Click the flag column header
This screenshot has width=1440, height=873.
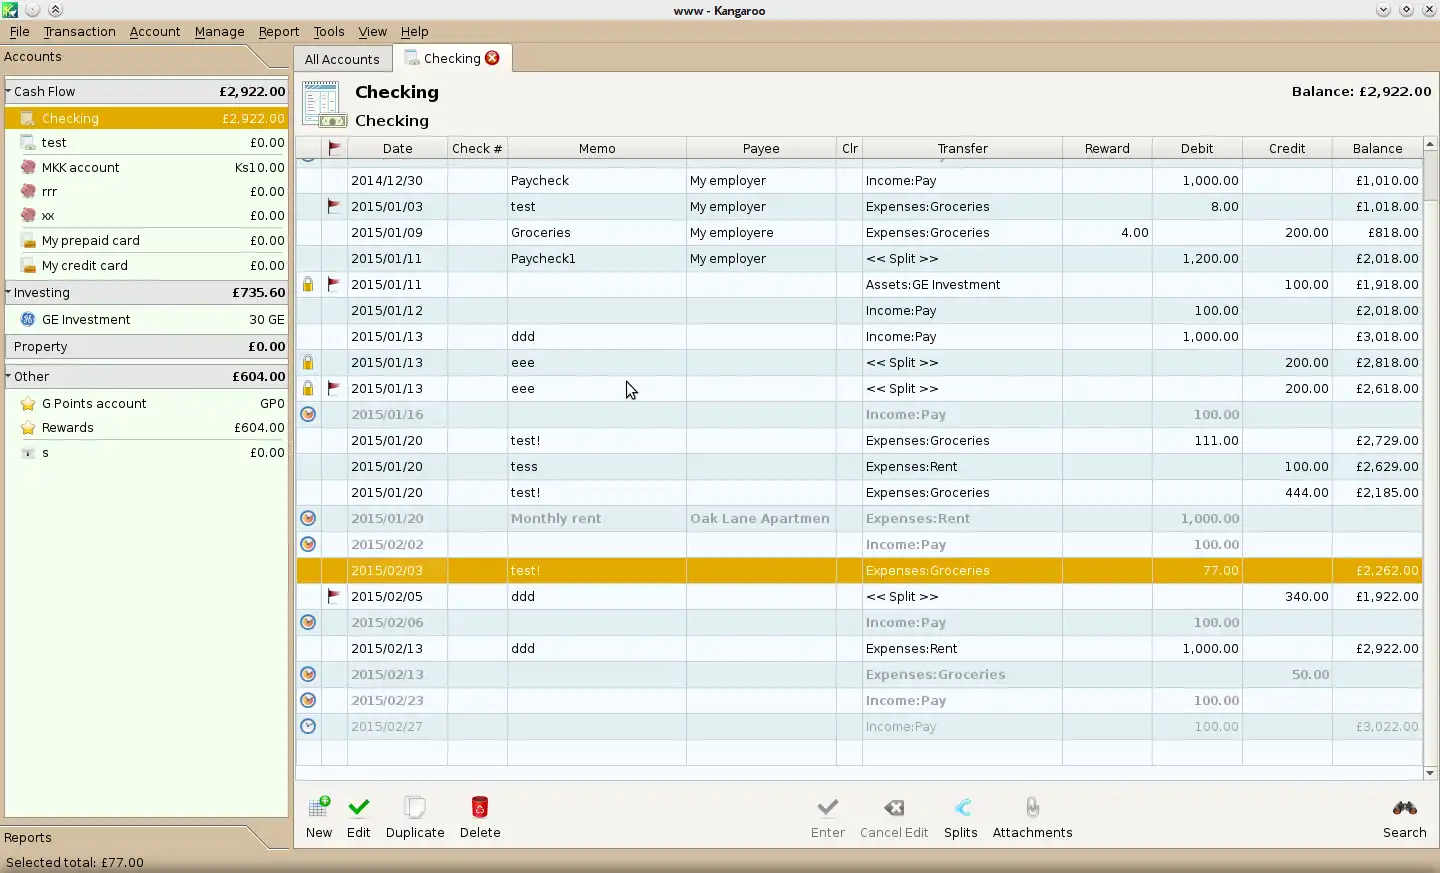(x=334, y=148)
